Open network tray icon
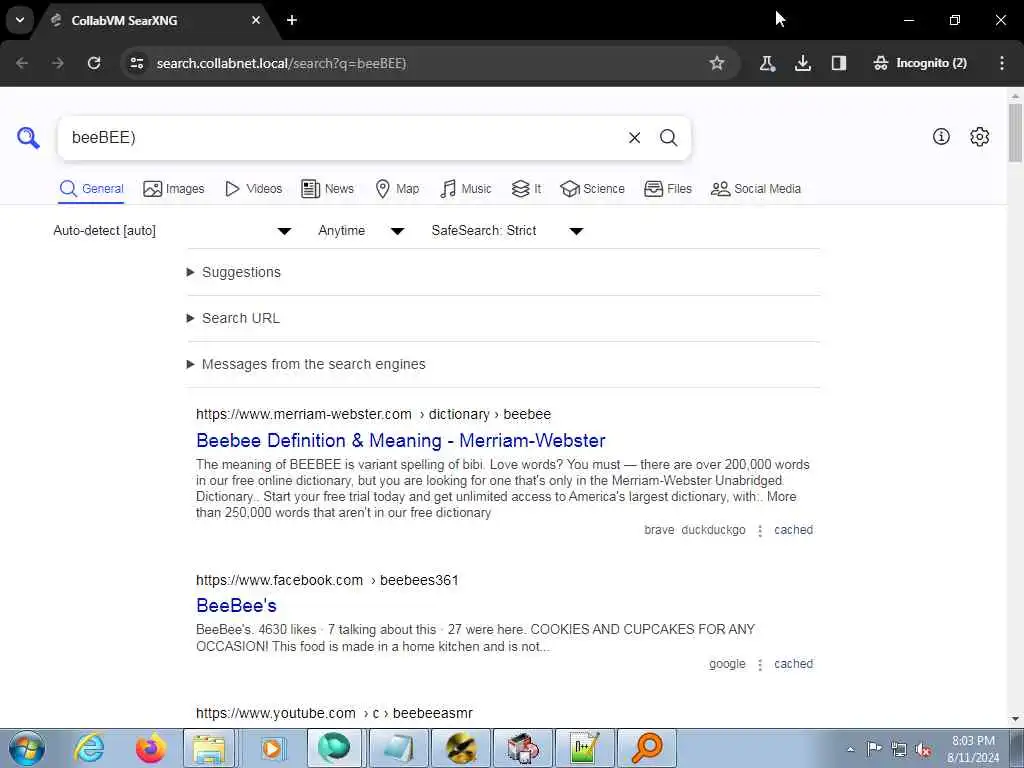The height and width of the screenshot is (768, 1024). point(899,749)
